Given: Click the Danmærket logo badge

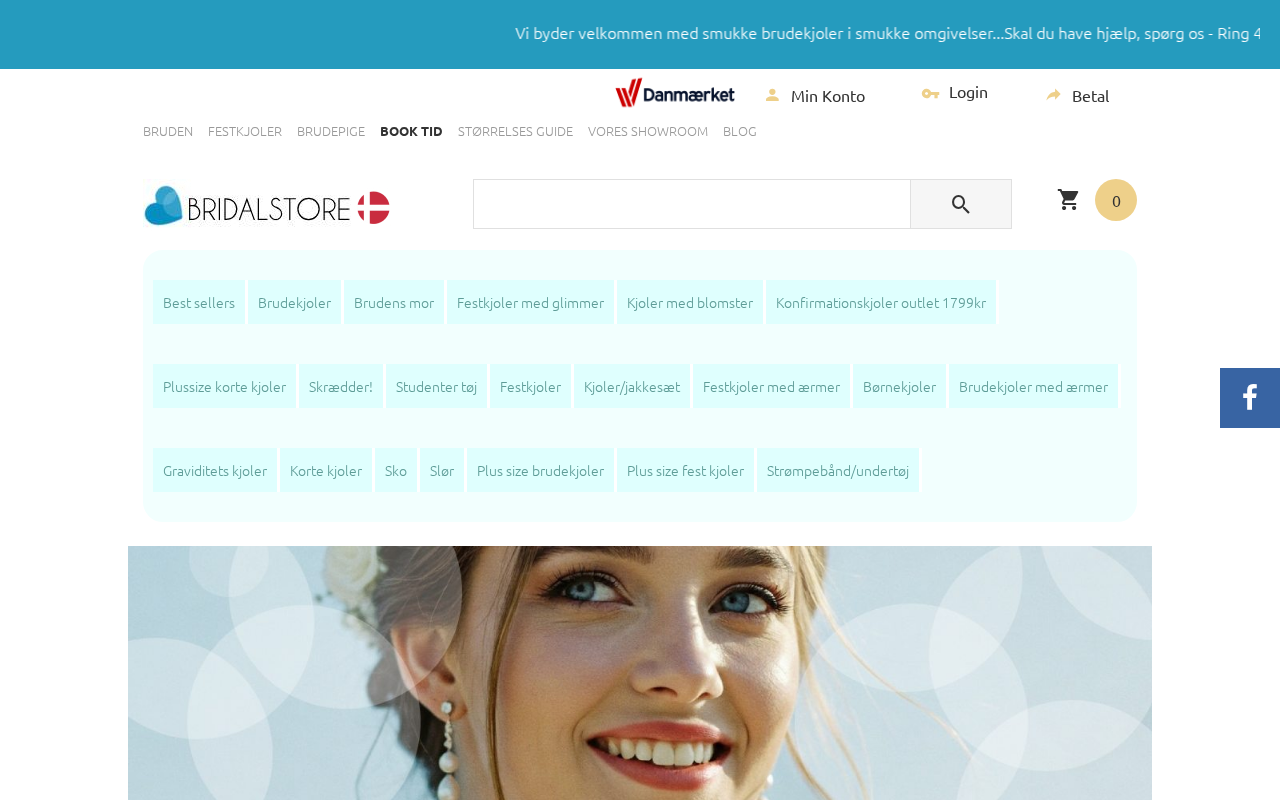Looking at the screenshot, I should point(675,93).
